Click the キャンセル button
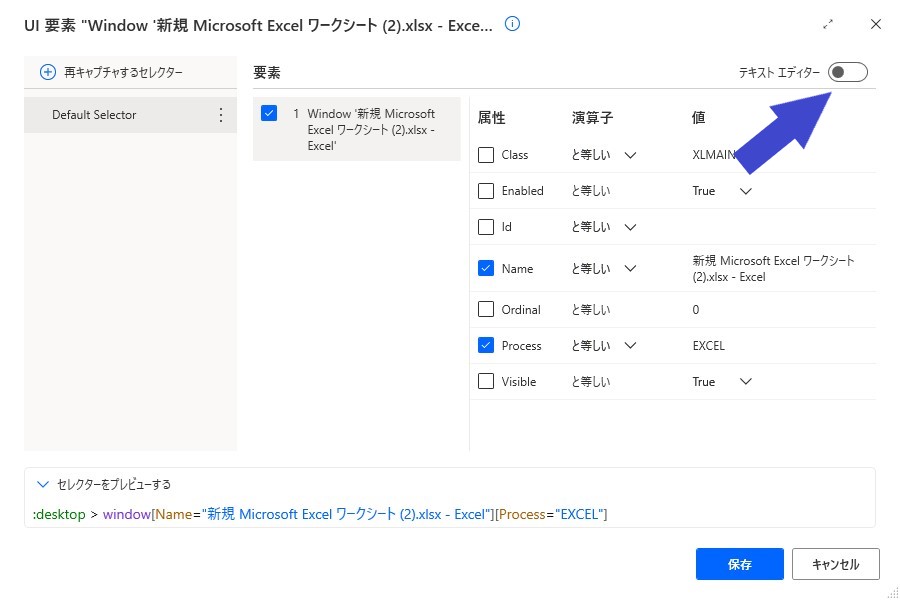 [835, 564]
